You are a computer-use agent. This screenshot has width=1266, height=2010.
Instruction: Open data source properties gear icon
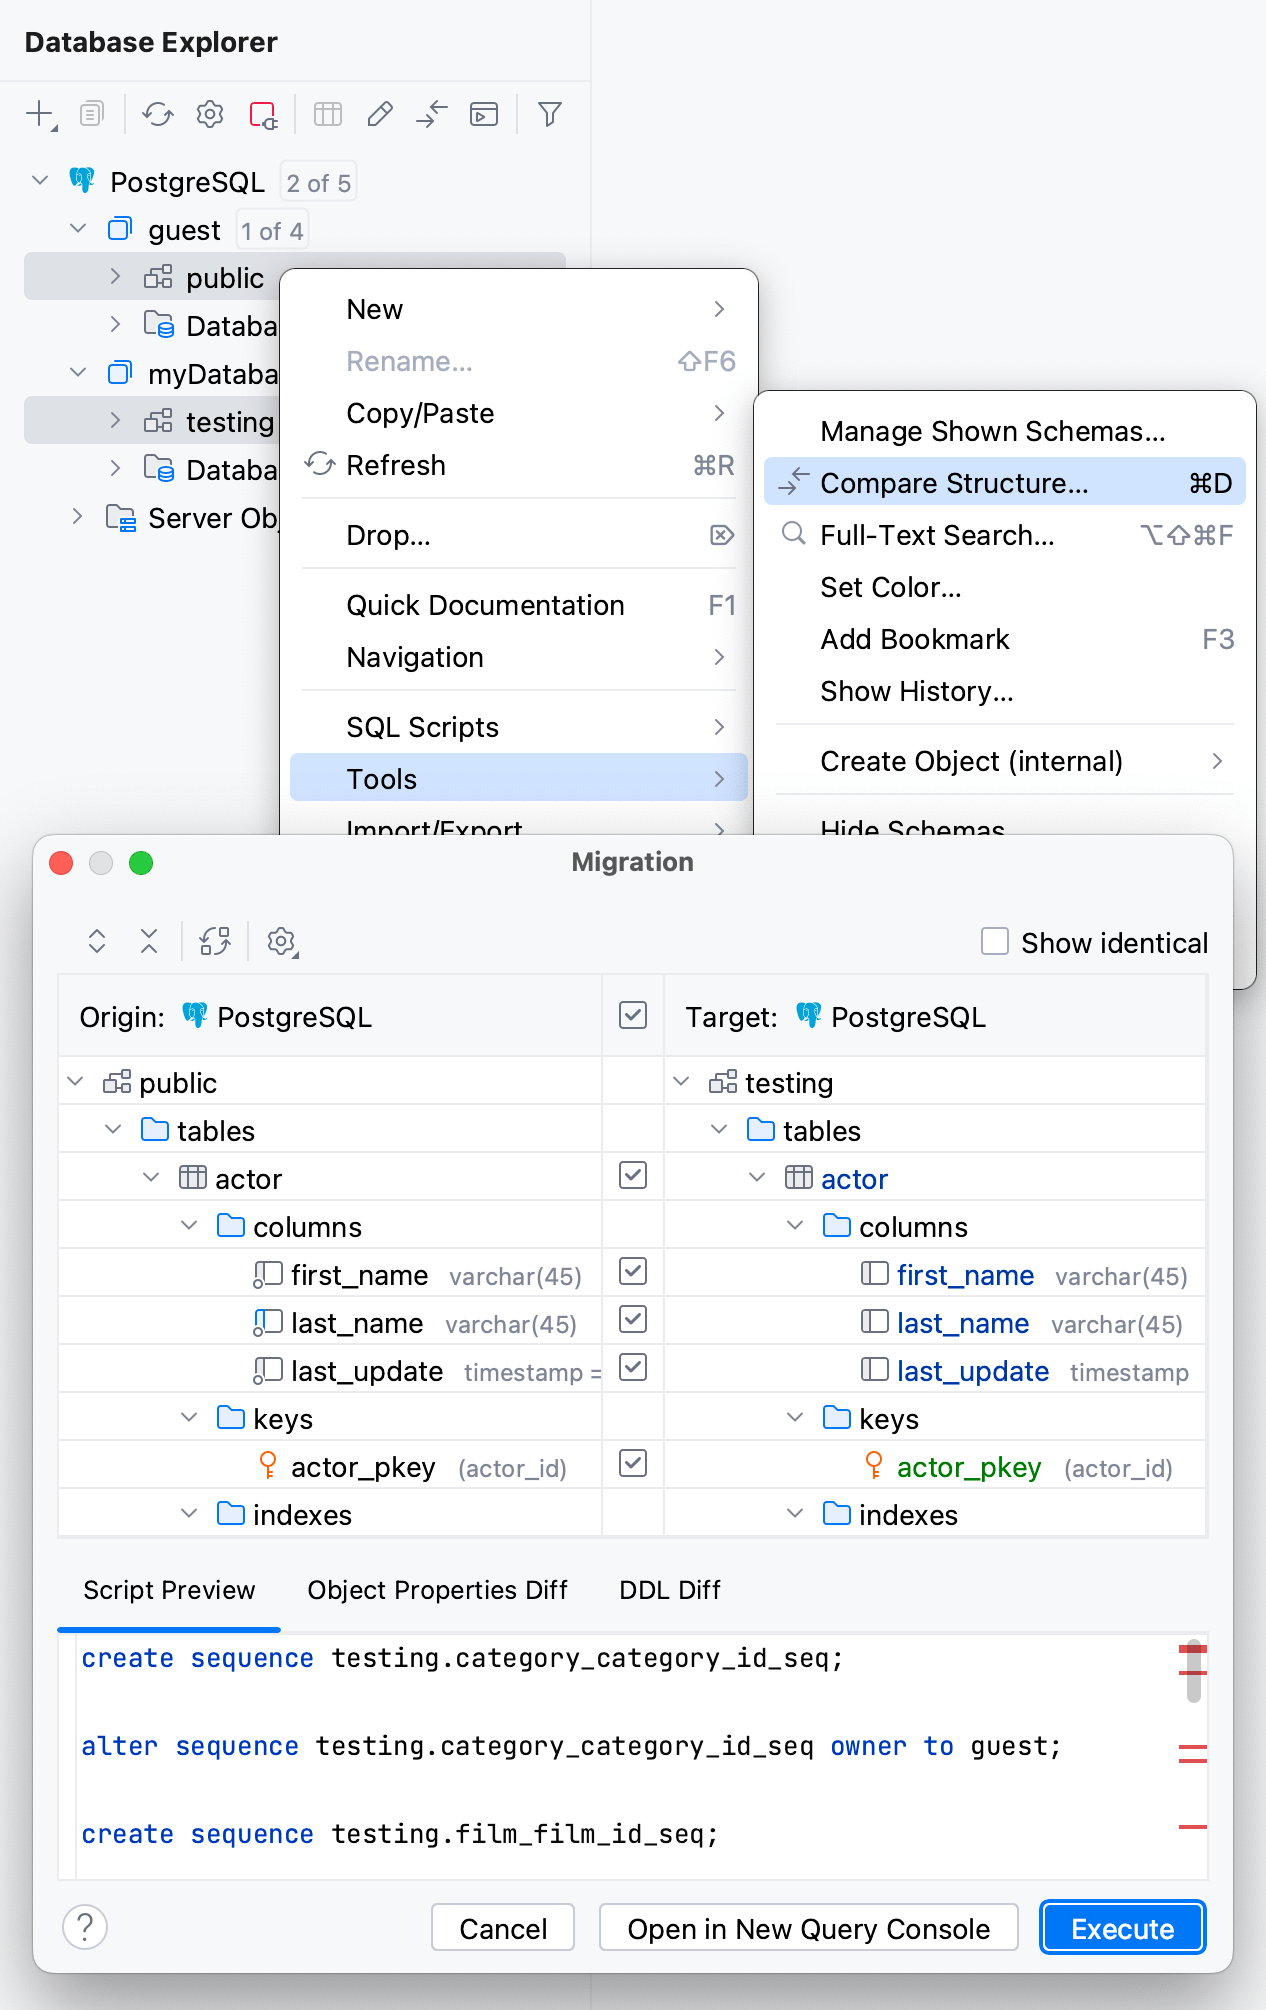210,114
